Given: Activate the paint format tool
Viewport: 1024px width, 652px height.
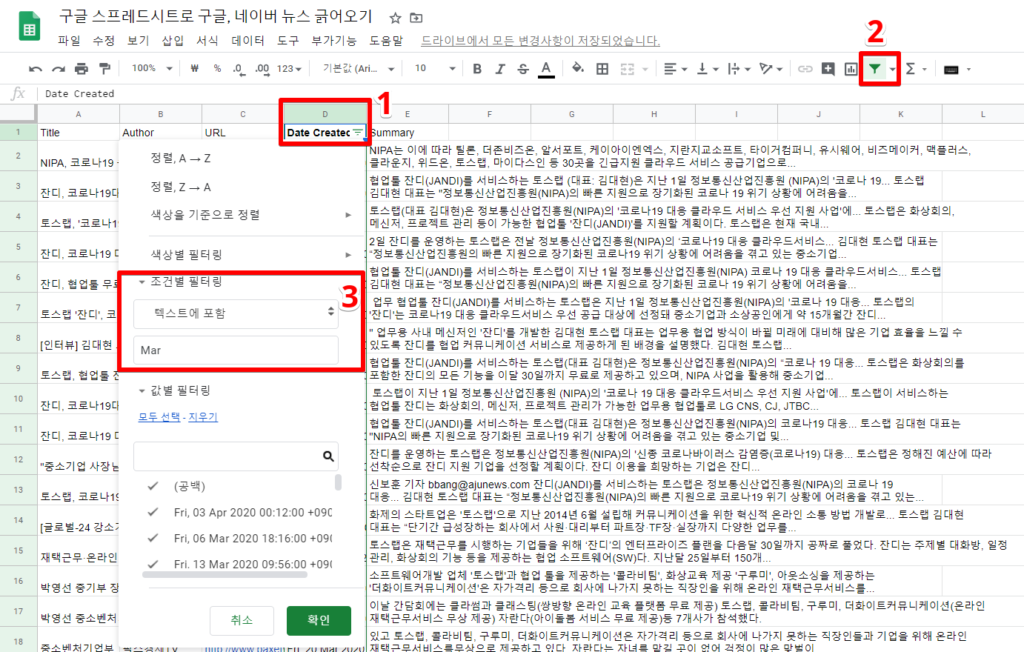Looking at the screenshot, I should [104, 69].
